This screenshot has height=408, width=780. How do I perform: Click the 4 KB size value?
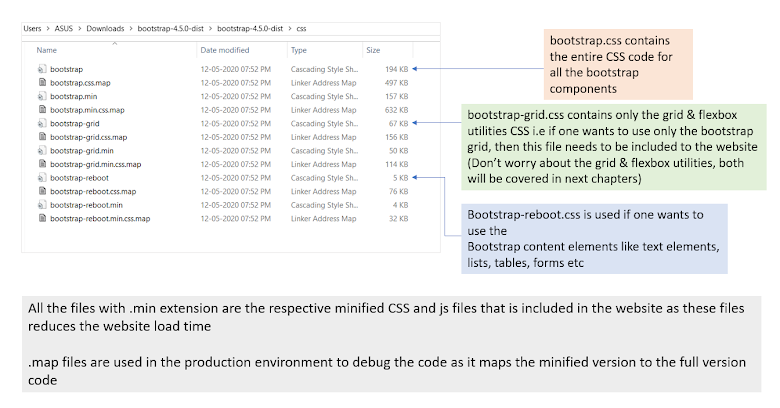point(400,204)
